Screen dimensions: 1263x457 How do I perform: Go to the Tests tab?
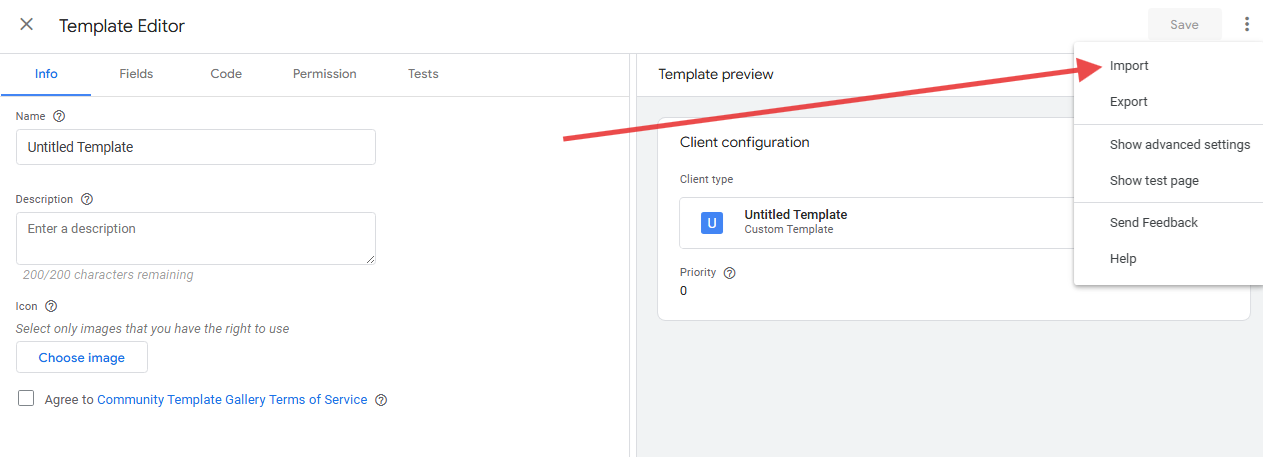pyautogui.click(x=423, y=74)
